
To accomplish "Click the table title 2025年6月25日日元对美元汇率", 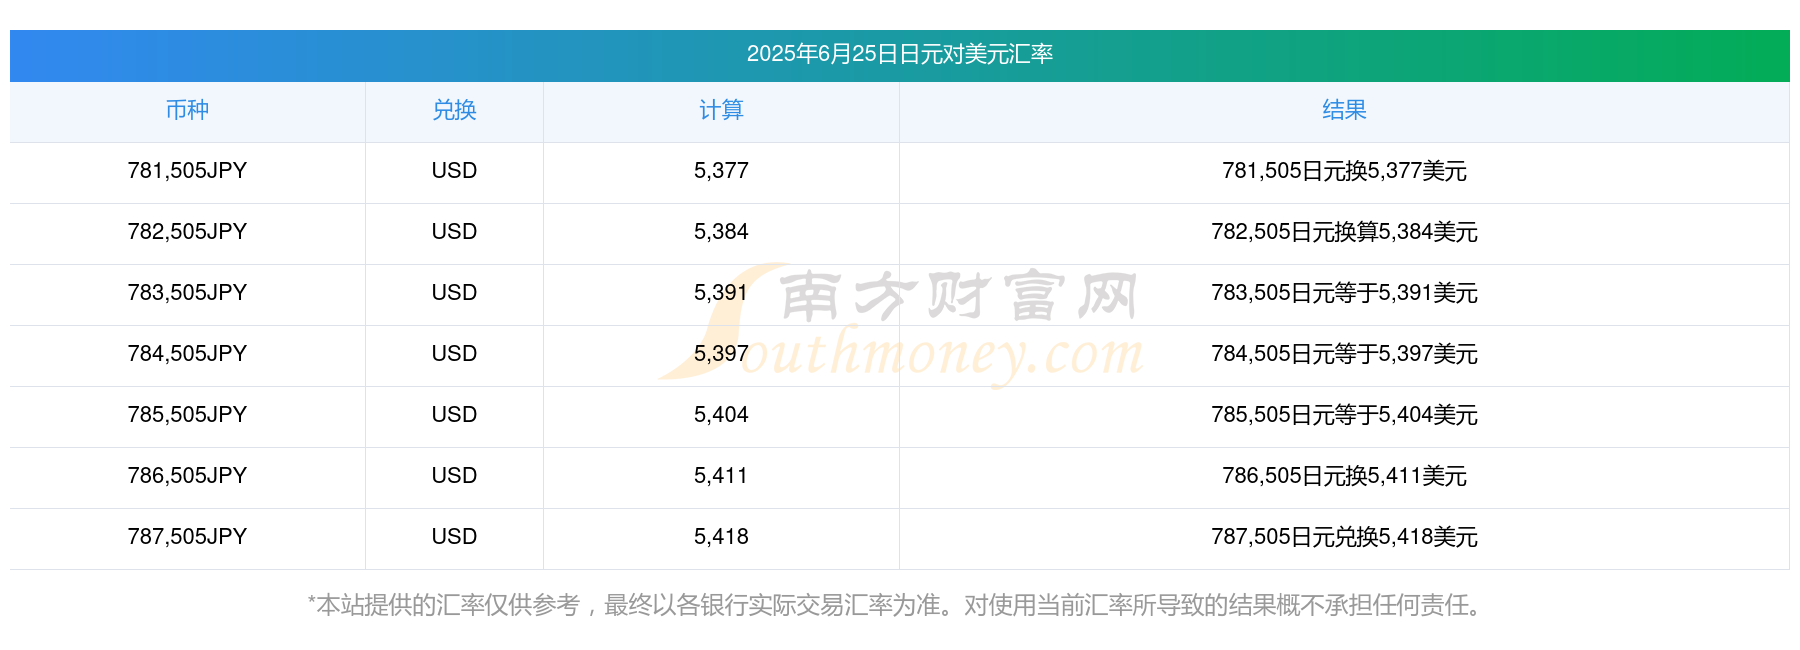I will 900,54.
